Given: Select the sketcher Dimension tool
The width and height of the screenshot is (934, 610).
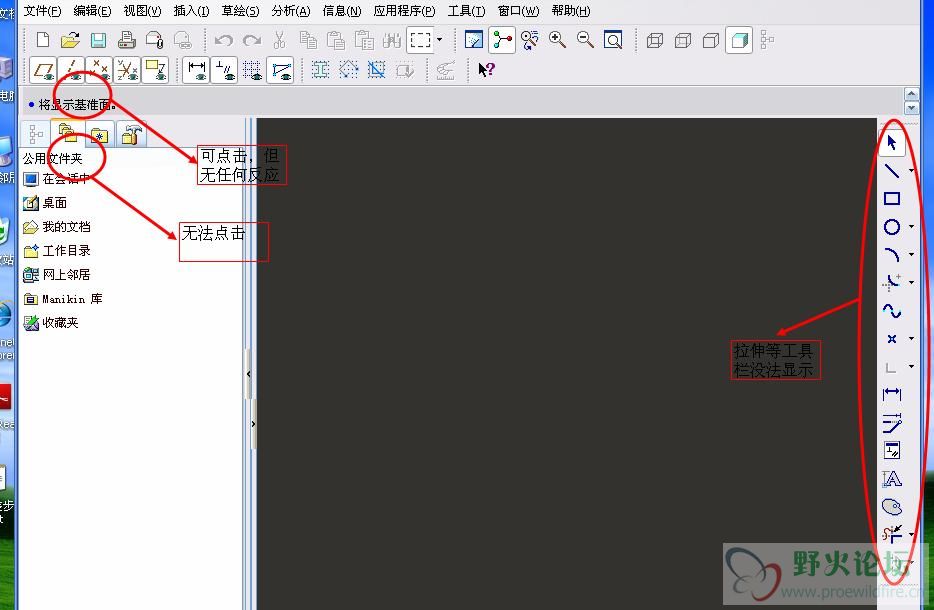Looking at the screenshot, I should 892,394.
